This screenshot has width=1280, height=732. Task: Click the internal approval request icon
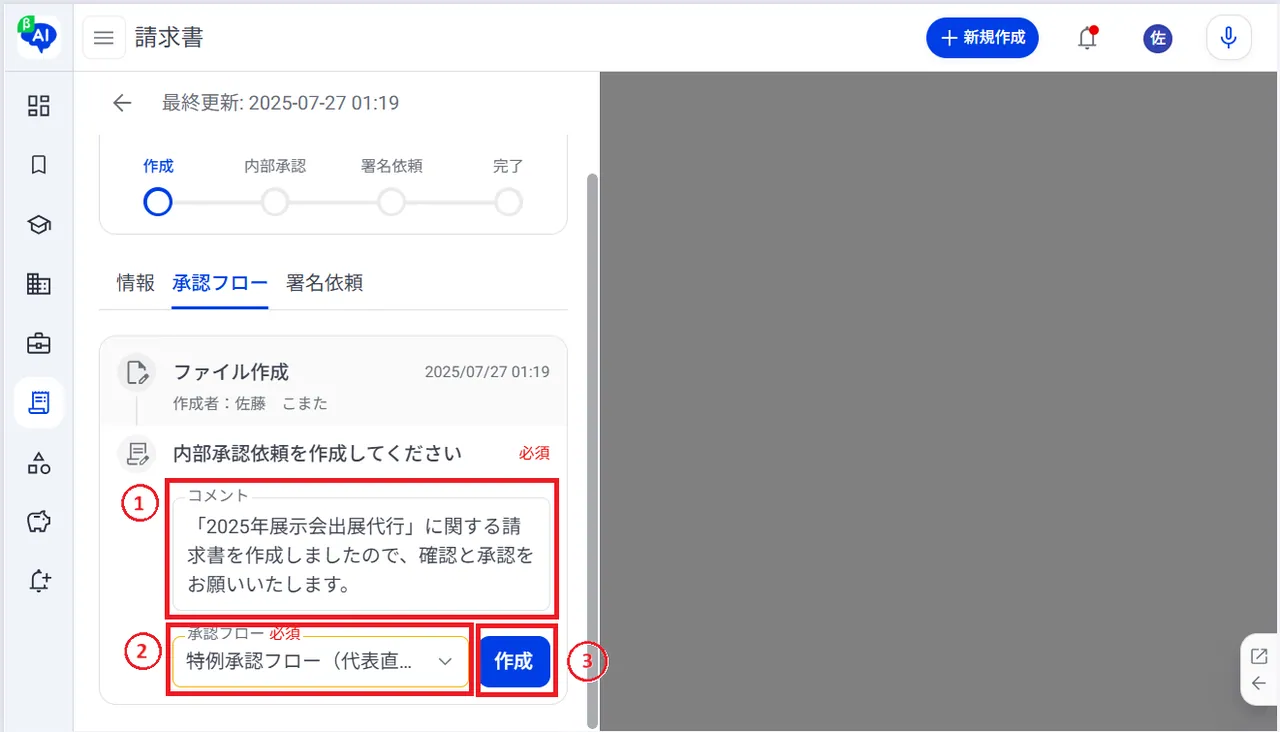pos(137,454)
